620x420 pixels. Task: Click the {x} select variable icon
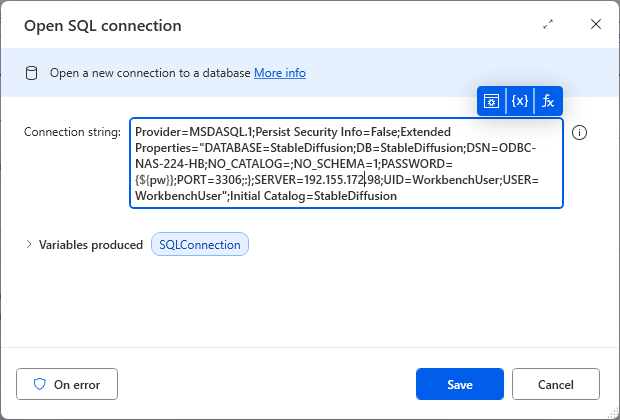(x=520, y=101)
